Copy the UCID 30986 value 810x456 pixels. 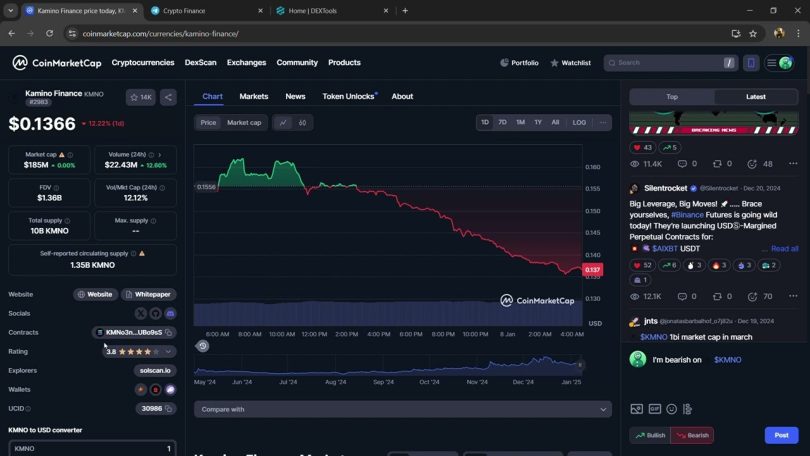tap(168, 408)
